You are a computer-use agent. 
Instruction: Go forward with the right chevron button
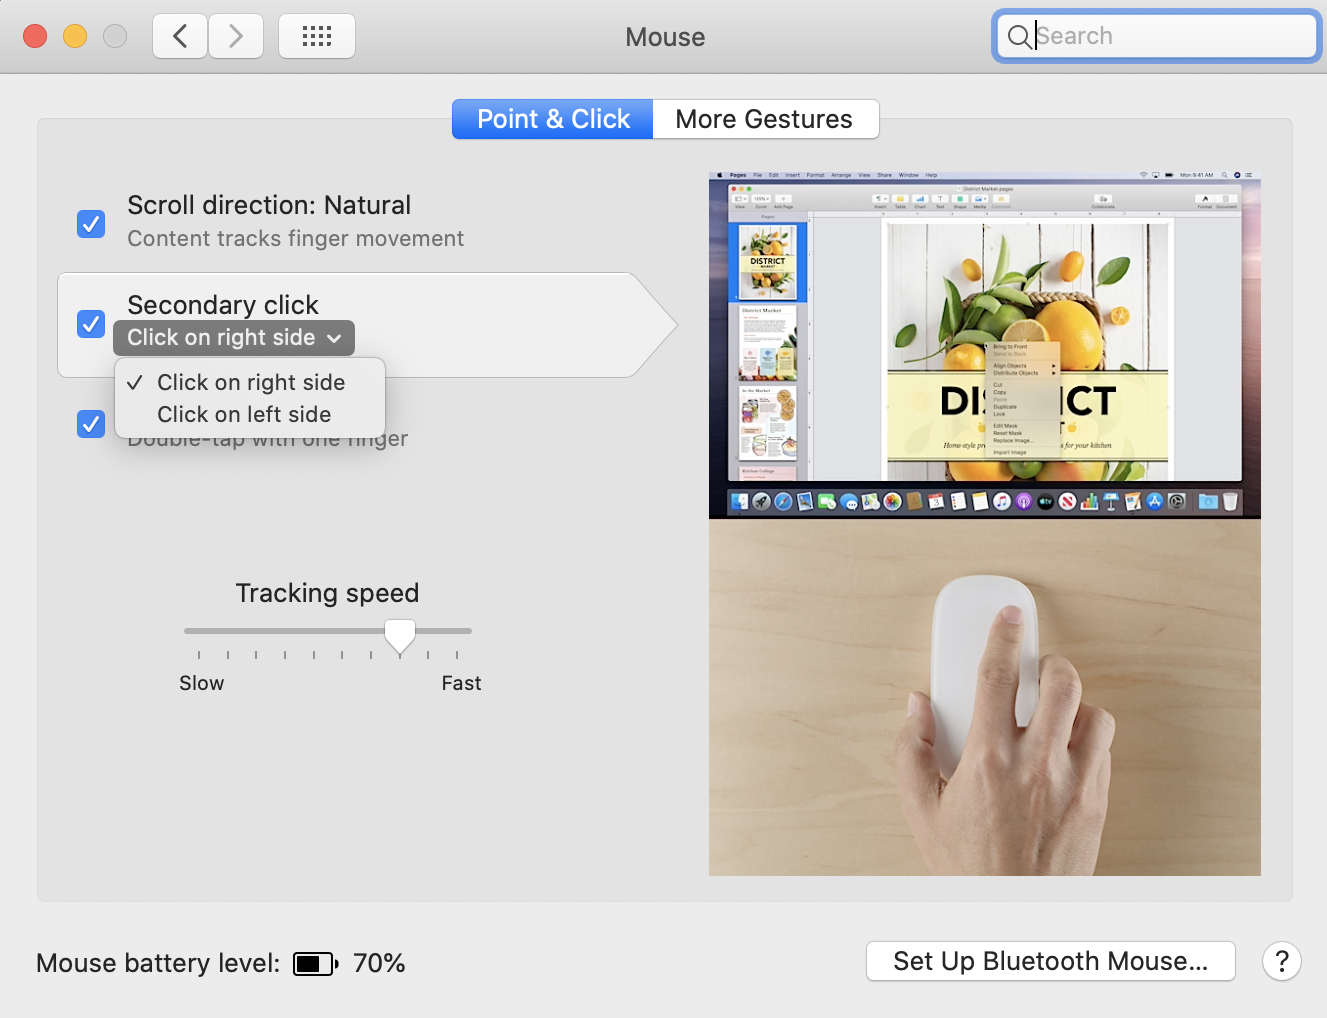tap(236, 37)
